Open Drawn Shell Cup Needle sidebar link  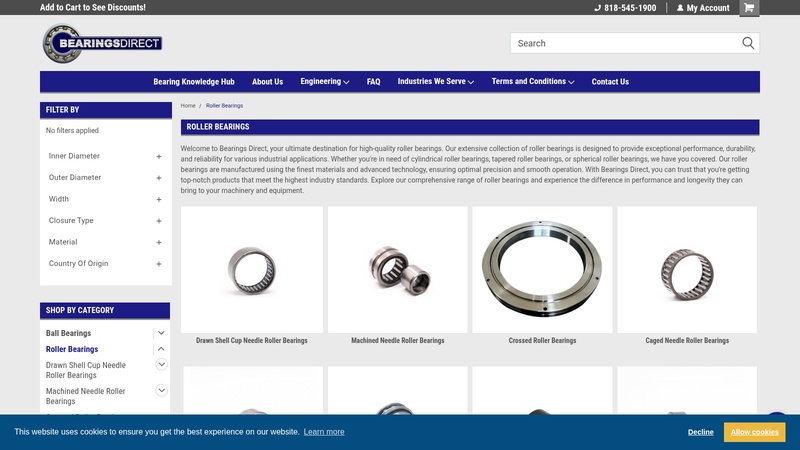click(86, 370)
